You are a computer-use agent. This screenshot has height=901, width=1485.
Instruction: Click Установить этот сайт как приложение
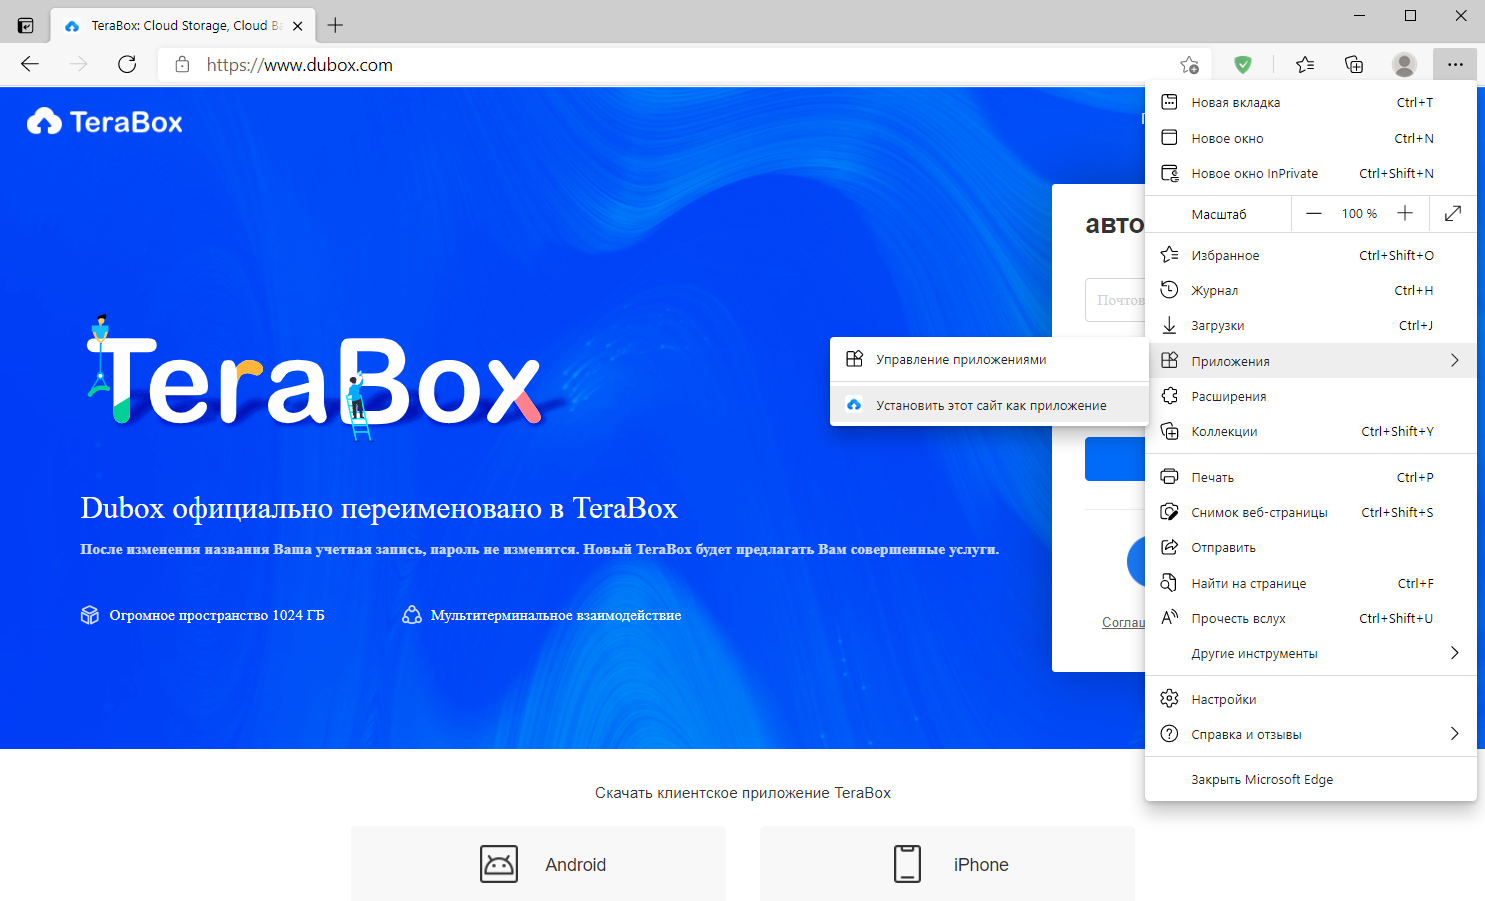coord(989,405)
